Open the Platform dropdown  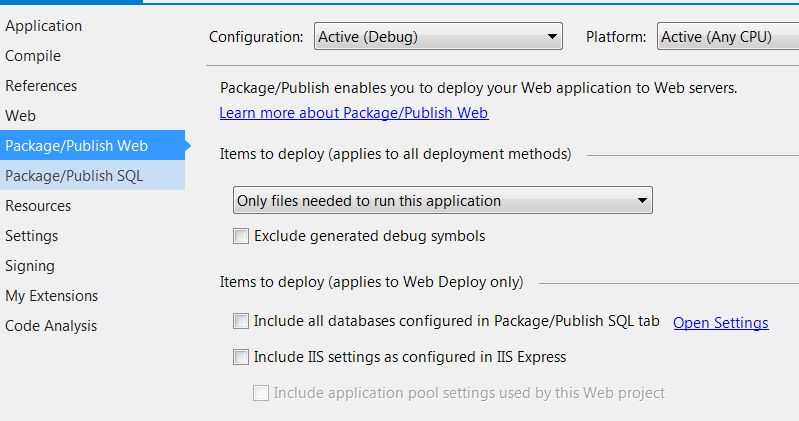tap(727, 37)
